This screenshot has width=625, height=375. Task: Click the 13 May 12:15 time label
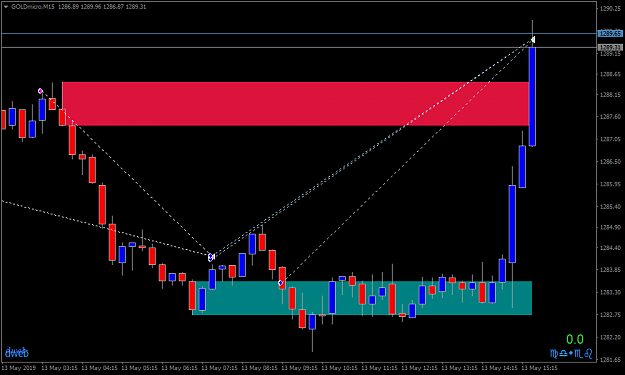419,368
